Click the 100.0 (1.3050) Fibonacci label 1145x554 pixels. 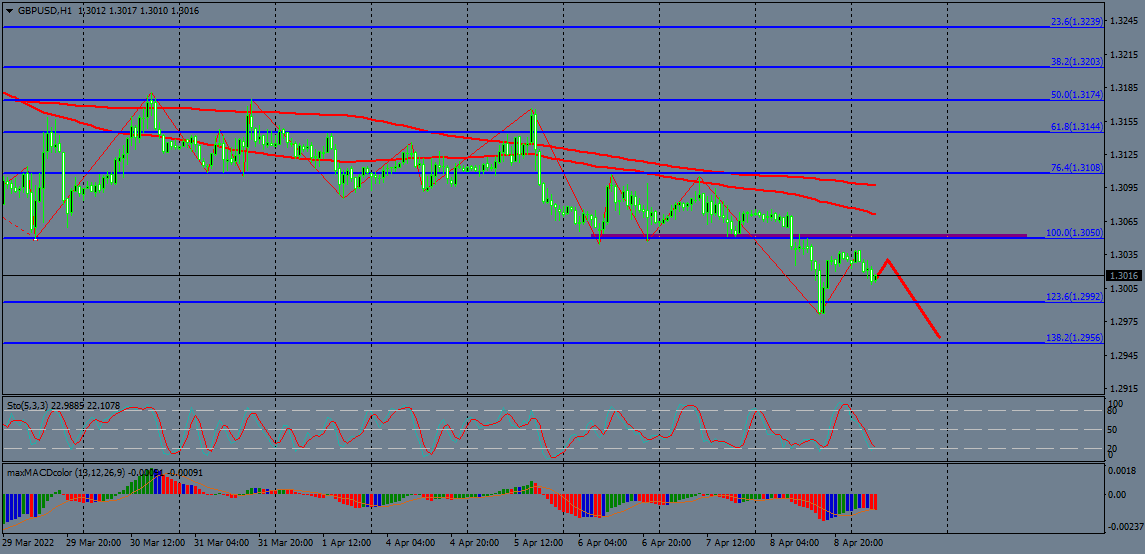coord(1073,233)
